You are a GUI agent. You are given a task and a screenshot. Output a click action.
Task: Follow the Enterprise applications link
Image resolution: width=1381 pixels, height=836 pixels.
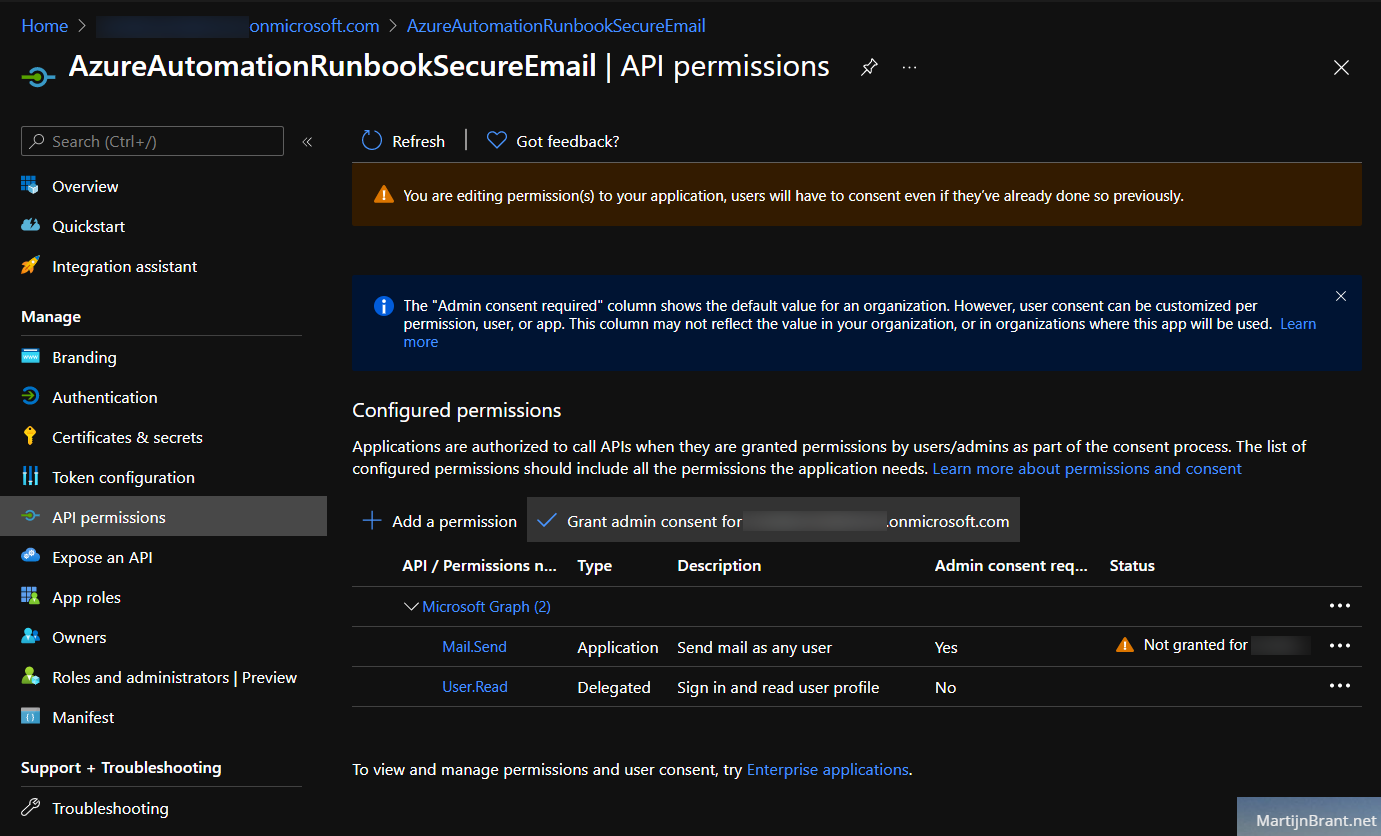[x=828, y=770]
